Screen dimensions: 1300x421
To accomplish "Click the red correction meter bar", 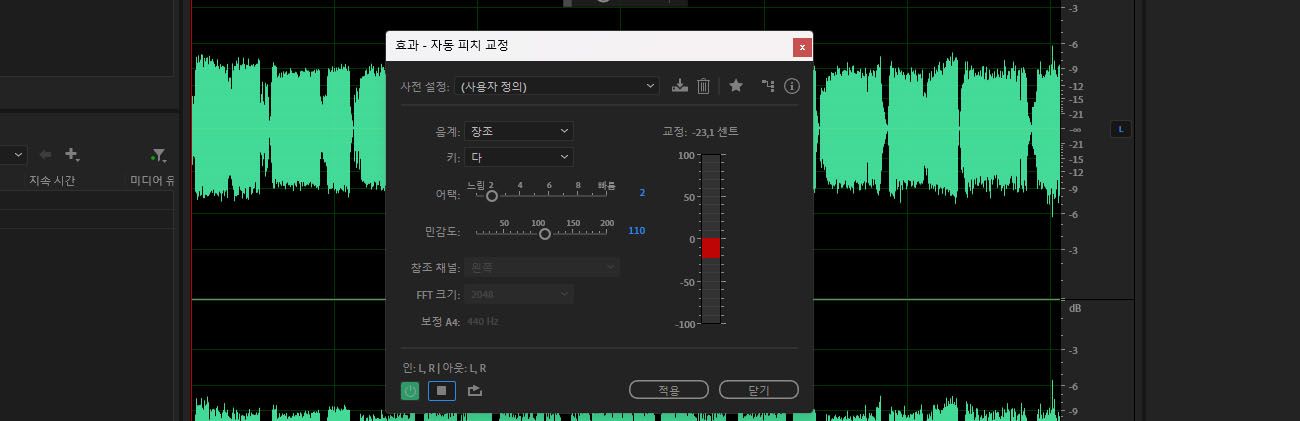I will pyautogui.click(x=711, y=248).
